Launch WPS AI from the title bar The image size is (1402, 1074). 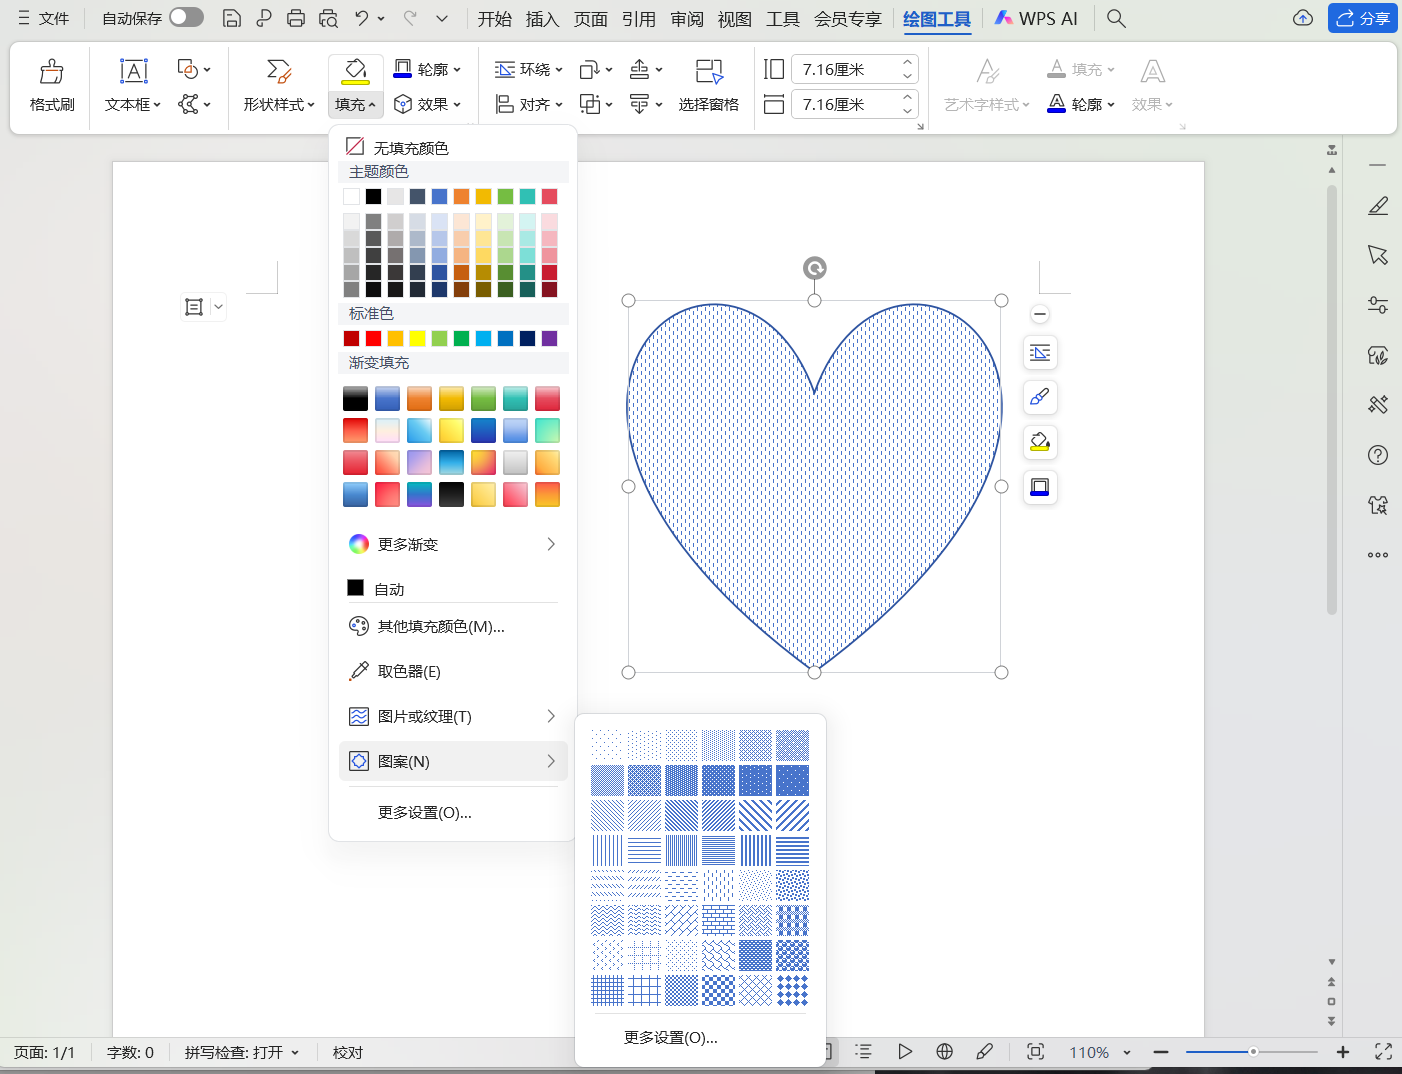[x=1037, y=17]
